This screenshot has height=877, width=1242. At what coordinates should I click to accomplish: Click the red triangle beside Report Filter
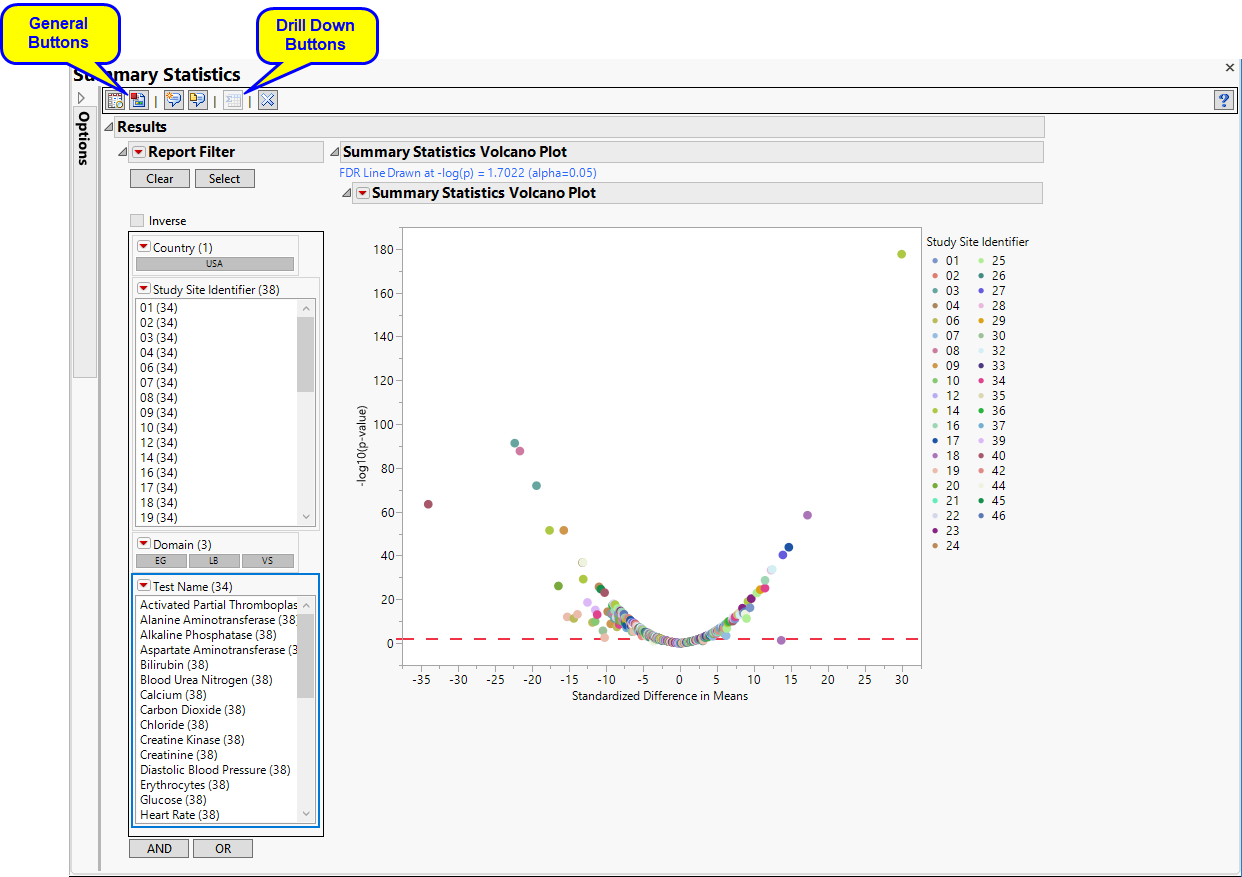139,152
